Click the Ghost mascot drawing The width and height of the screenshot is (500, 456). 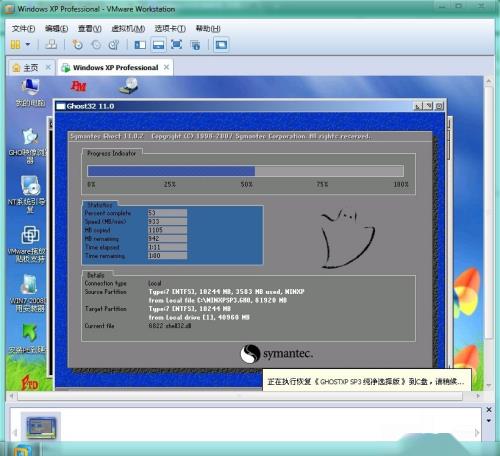348,239
